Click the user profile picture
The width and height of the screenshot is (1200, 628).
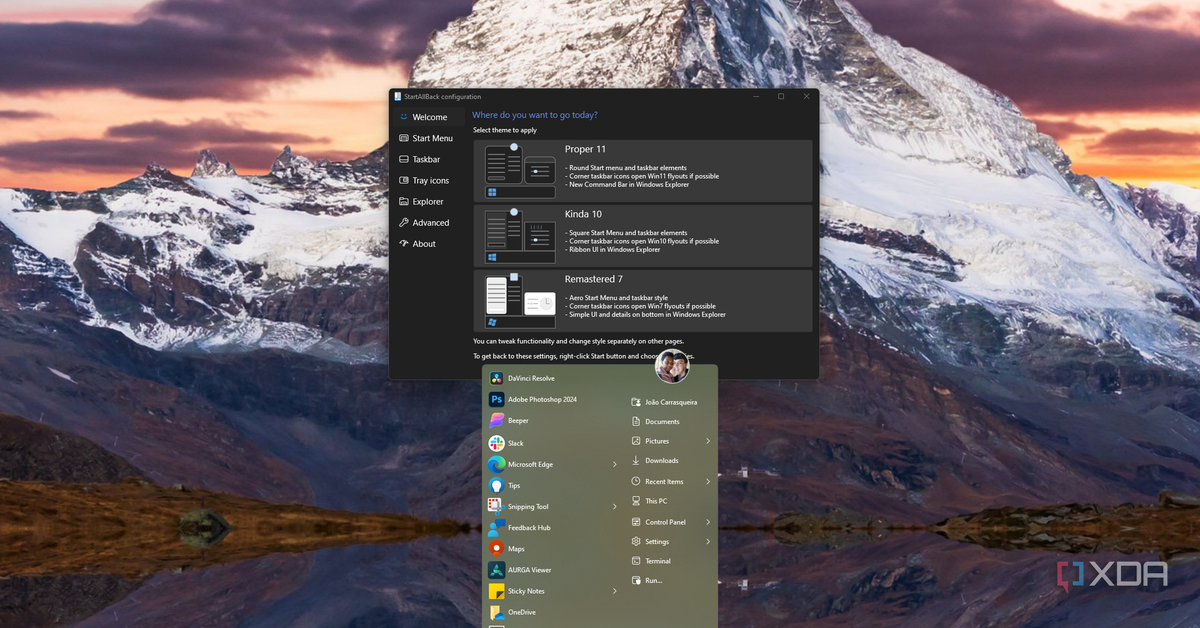(672, 367)
